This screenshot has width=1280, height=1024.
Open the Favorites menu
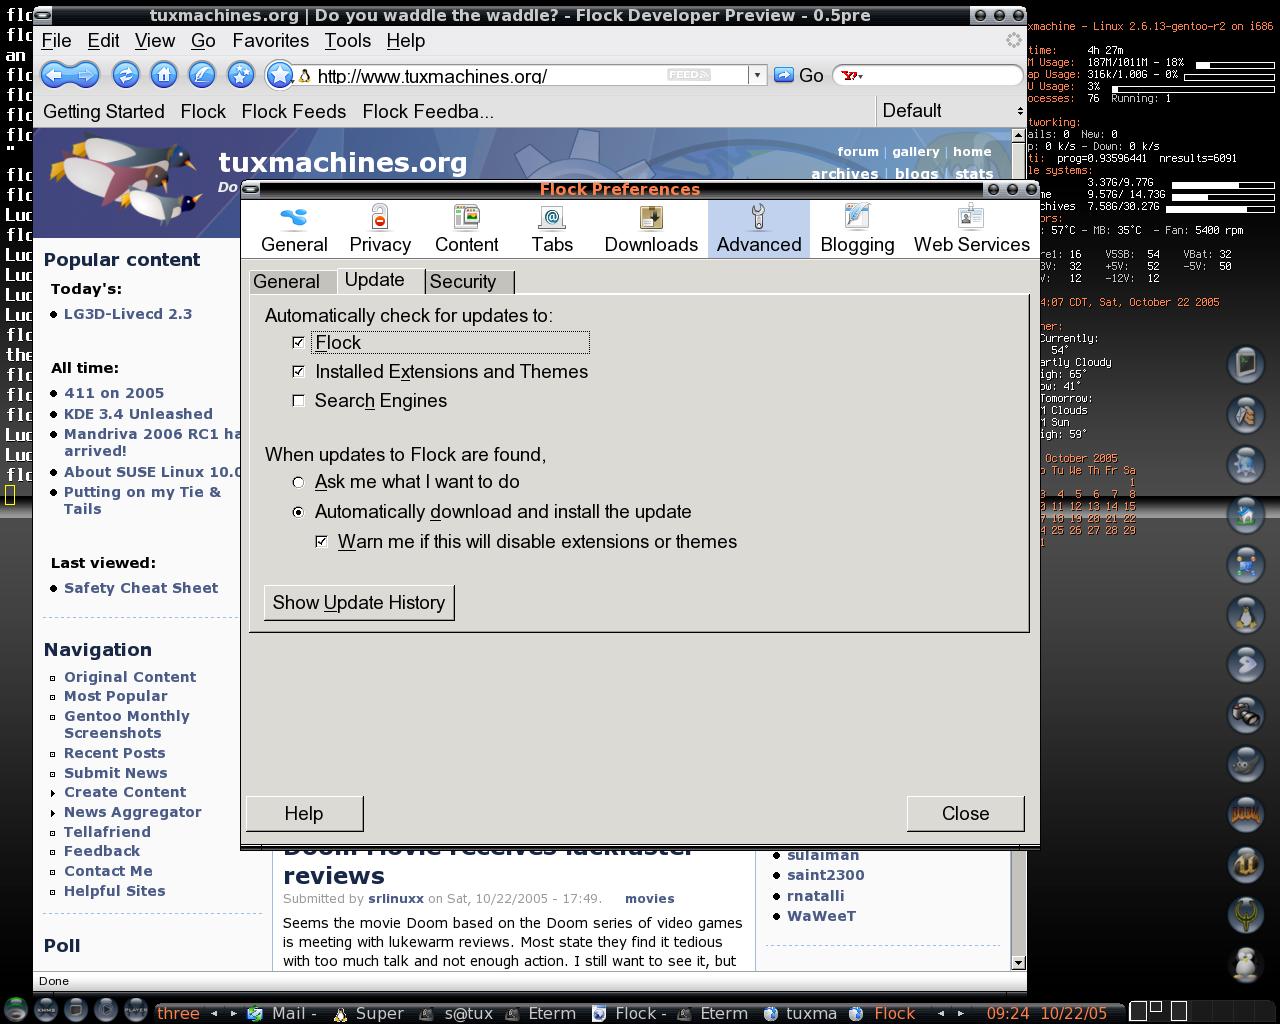coord(270,41)
